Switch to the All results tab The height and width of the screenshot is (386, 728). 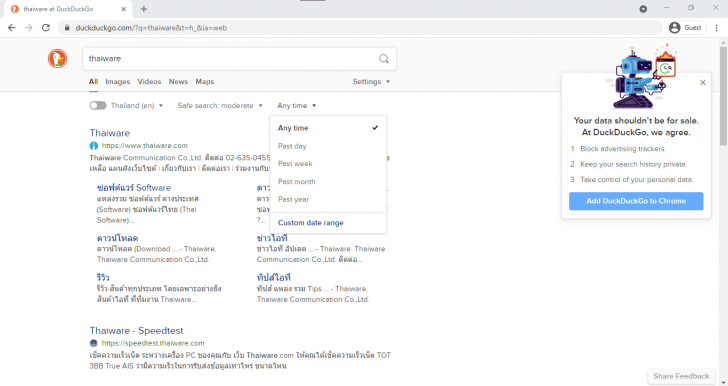[93, 82]
